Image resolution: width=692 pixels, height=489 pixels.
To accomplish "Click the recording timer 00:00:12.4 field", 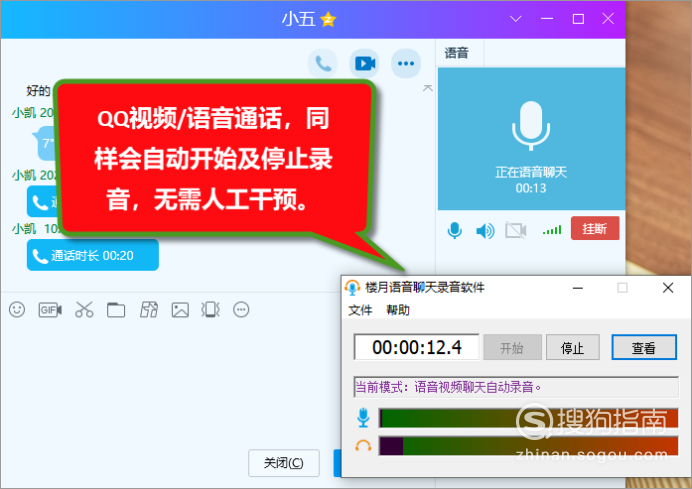I will click(x=417, y=347).
